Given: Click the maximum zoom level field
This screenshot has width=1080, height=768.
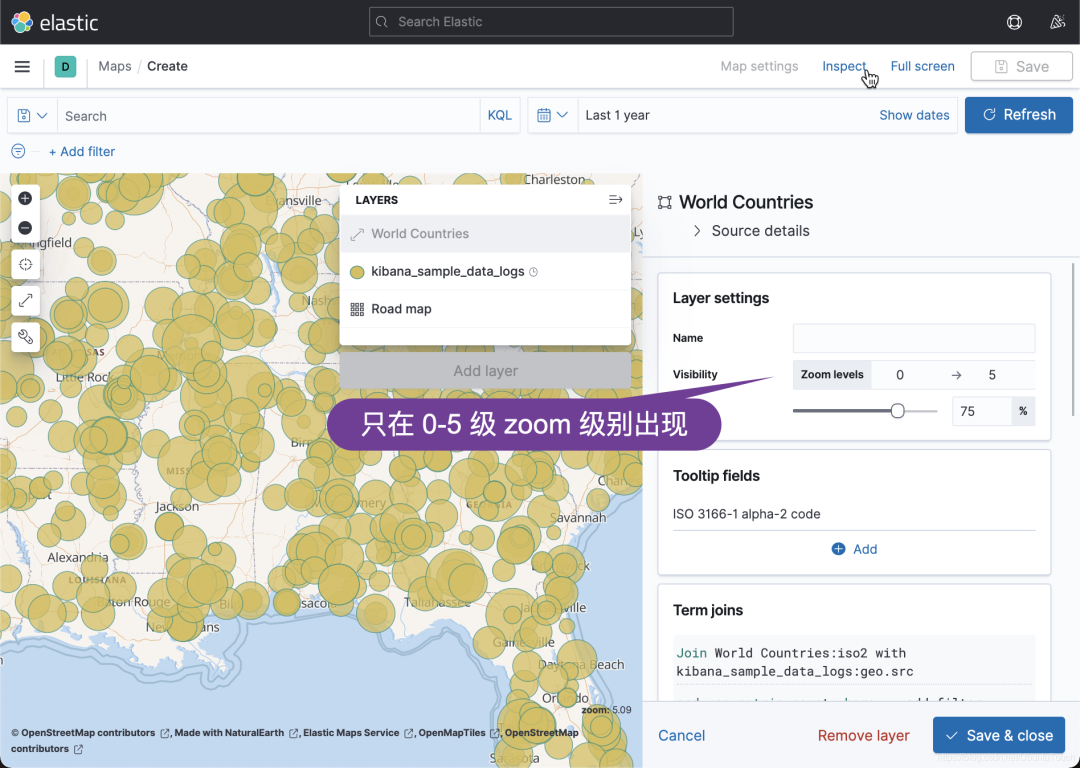Looking at the screenshot, I should tap(992, 375).
